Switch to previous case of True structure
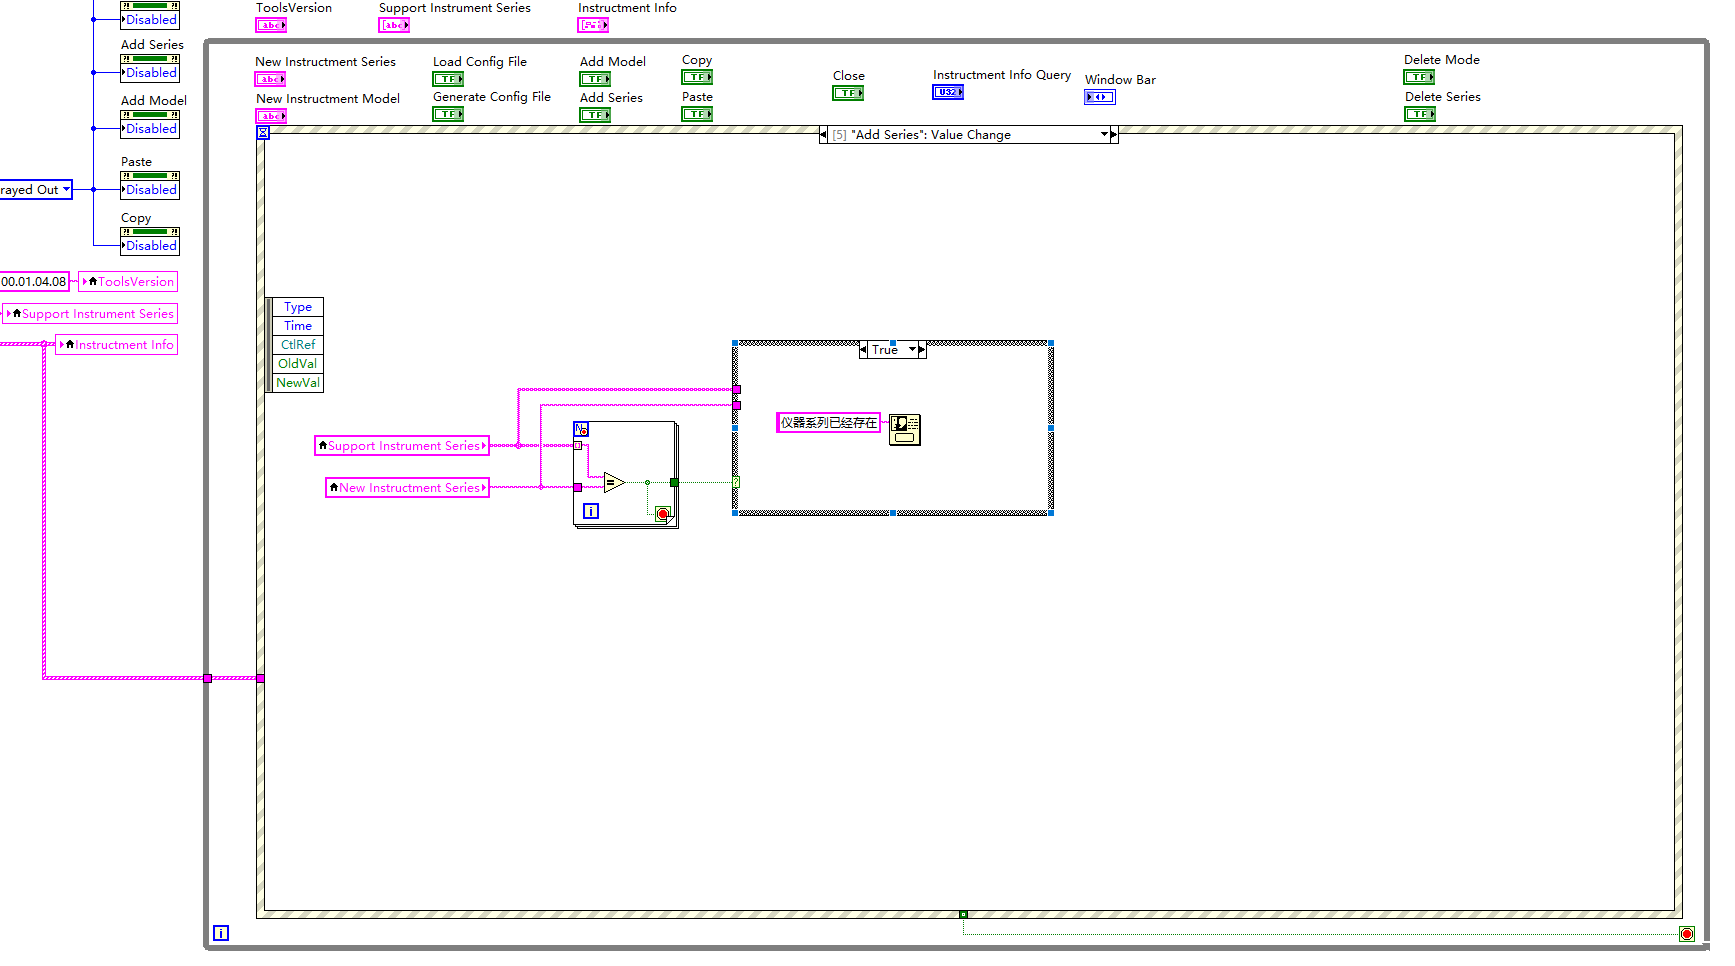This screenshot has height=966, width=1735. tap(864, 350)
